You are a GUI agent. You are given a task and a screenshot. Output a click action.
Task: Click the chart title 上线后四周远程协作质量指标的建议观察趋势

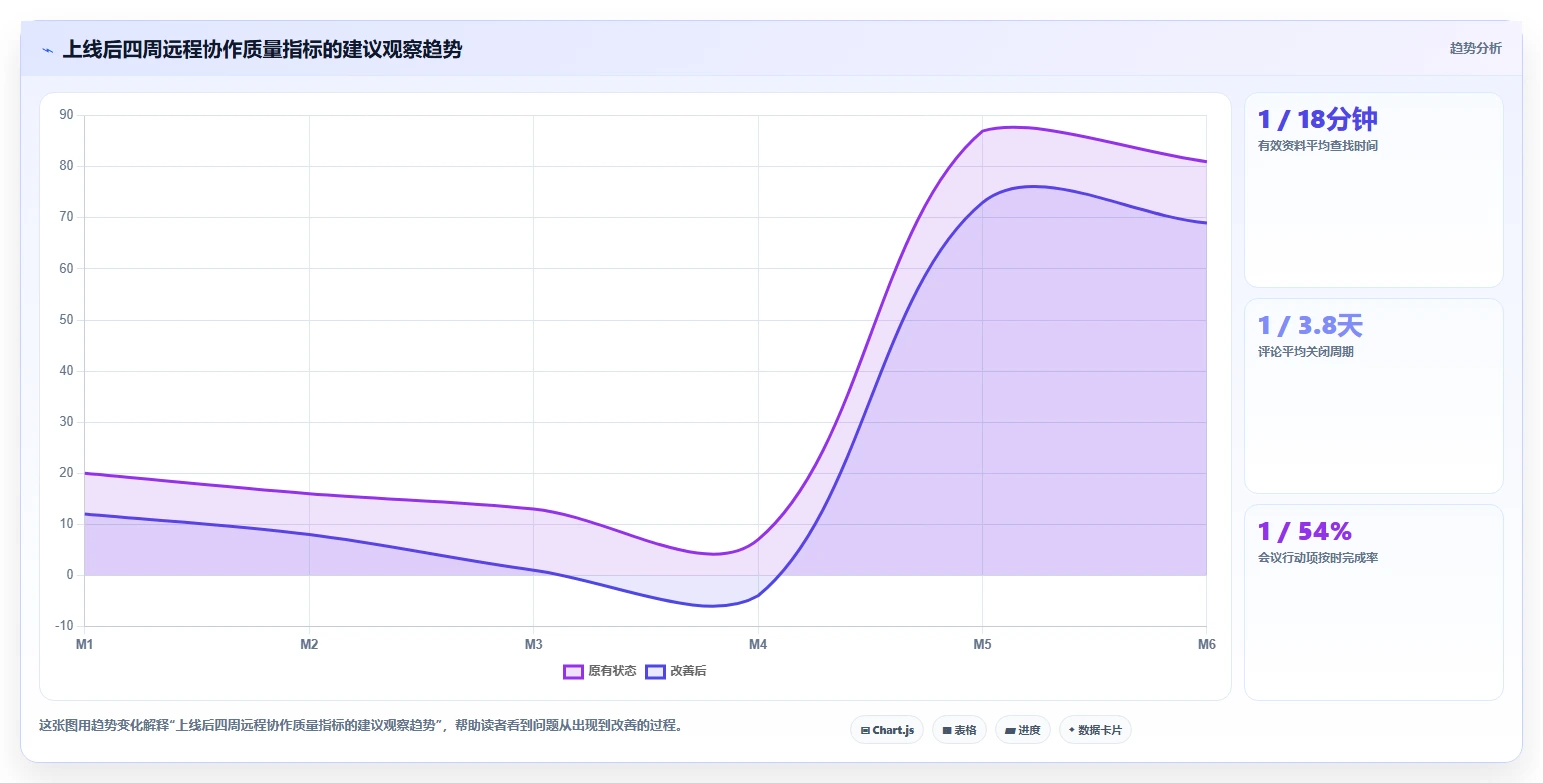click(x=262, y=49)
